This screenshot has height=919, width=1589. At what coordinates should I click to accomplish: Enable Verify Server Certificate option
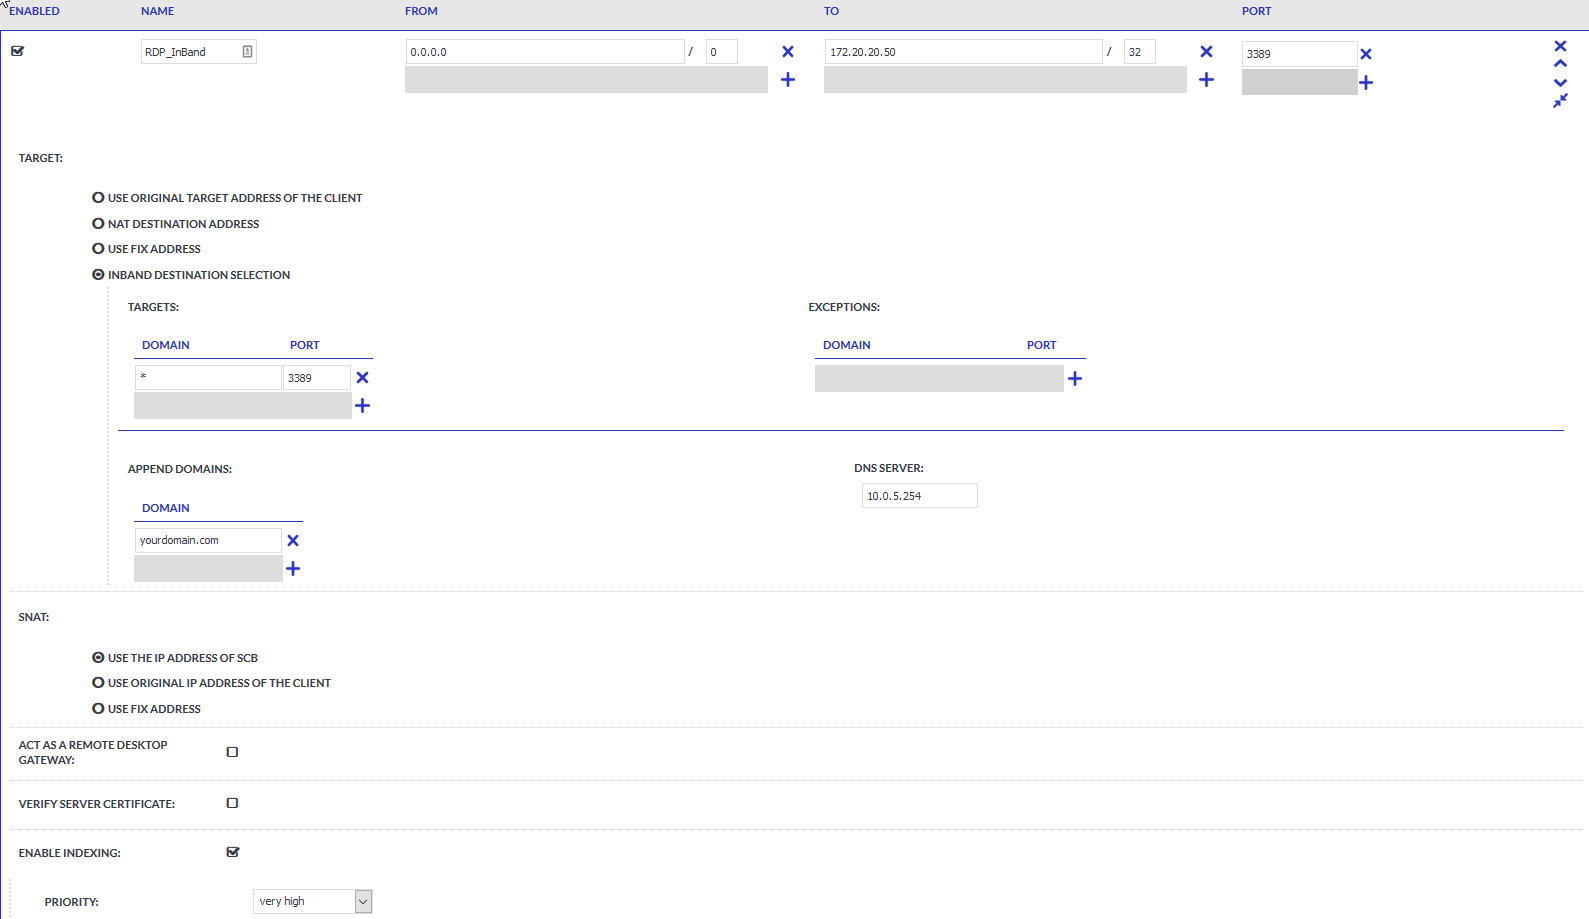pyautogui.click(x=232, y=803)
